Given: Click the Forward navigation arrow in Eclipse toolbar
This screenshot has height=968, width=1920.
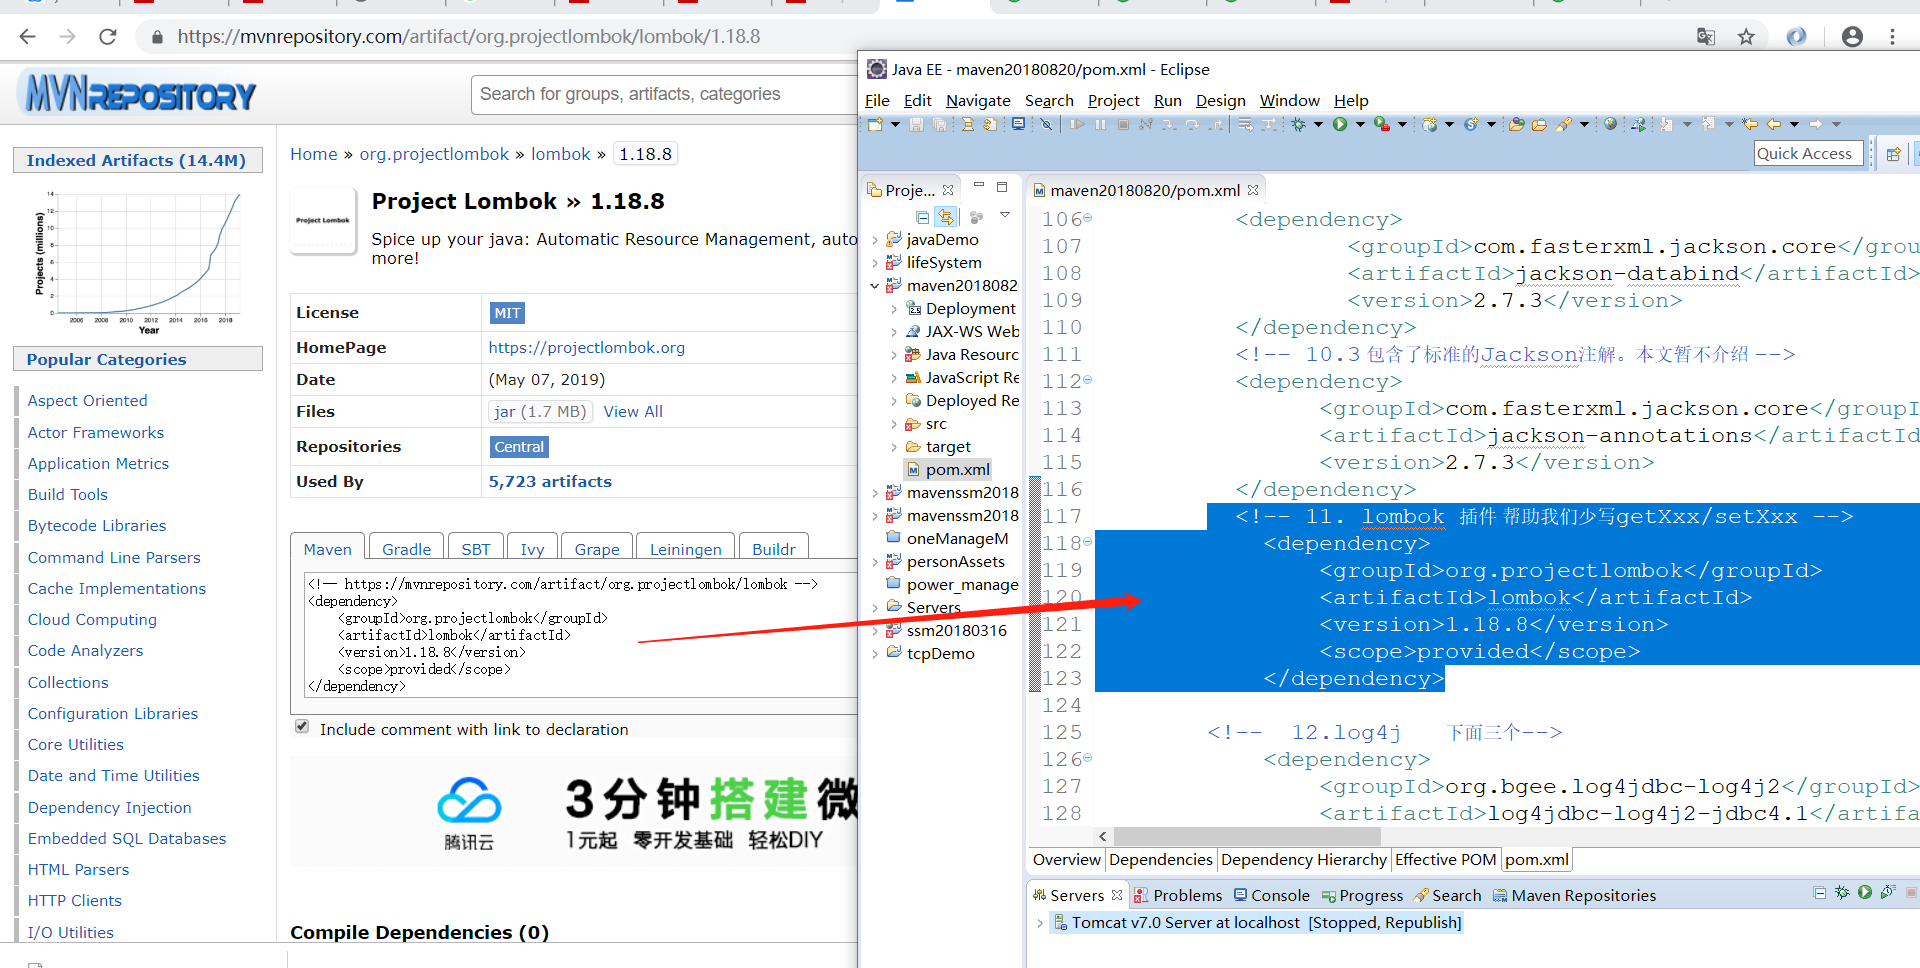Looking at the screenshot, I should coord(1816,124).
